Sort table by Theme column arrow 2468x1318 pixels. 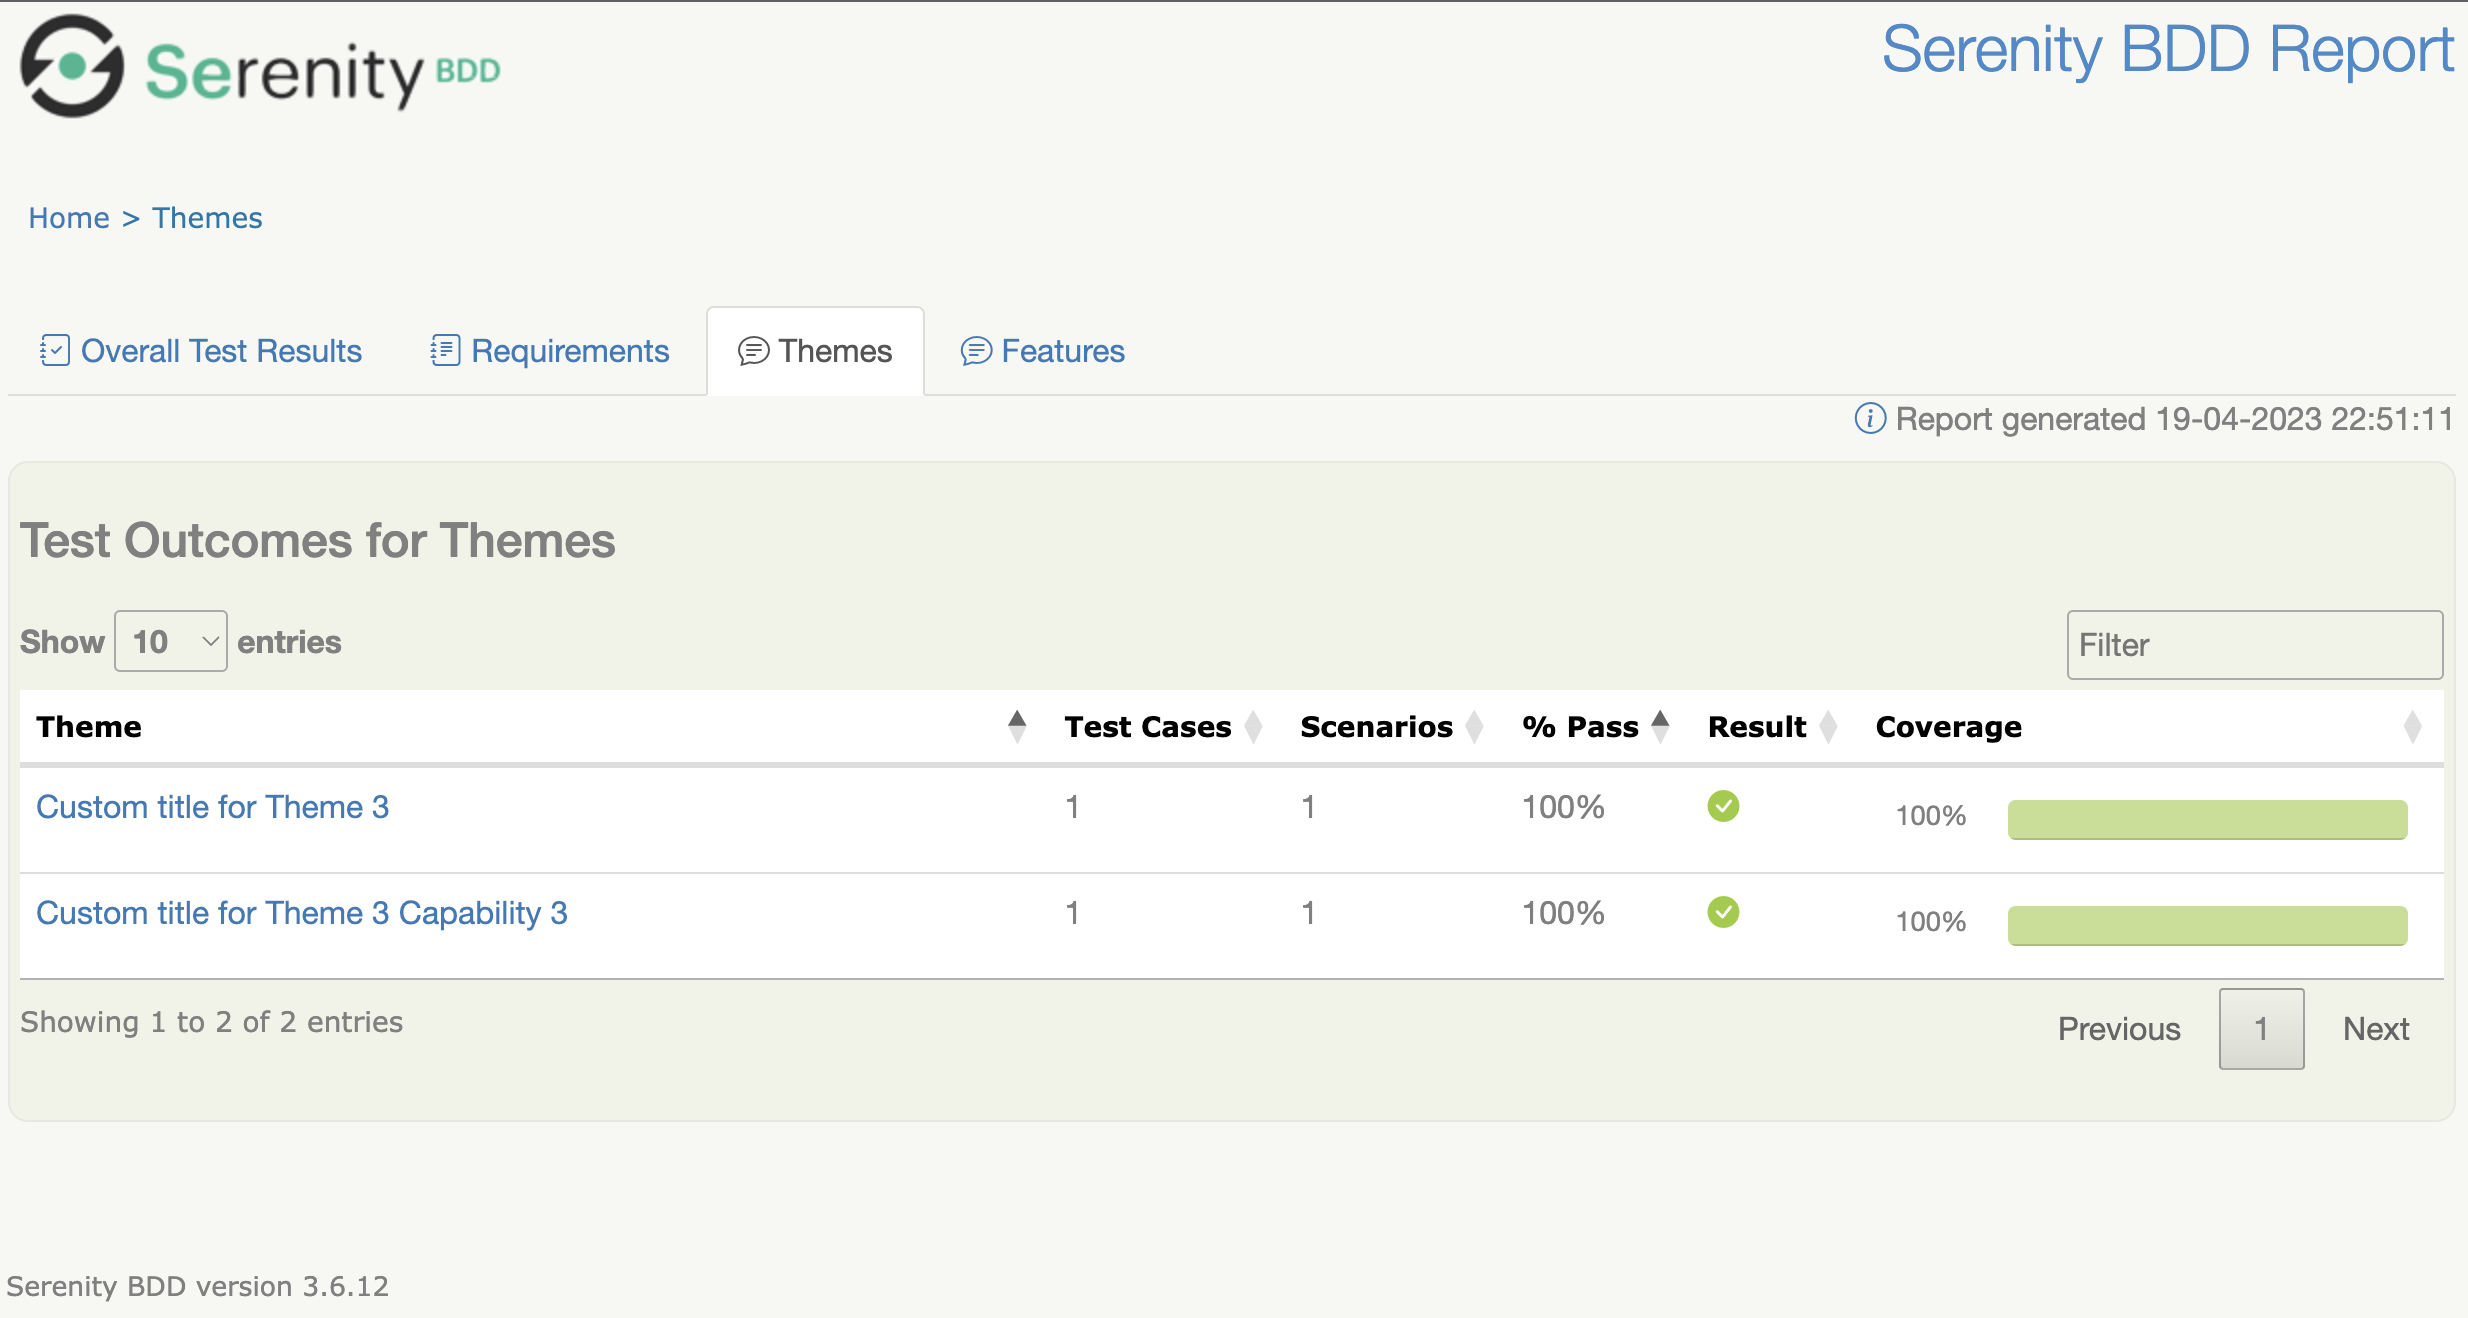1016,727
